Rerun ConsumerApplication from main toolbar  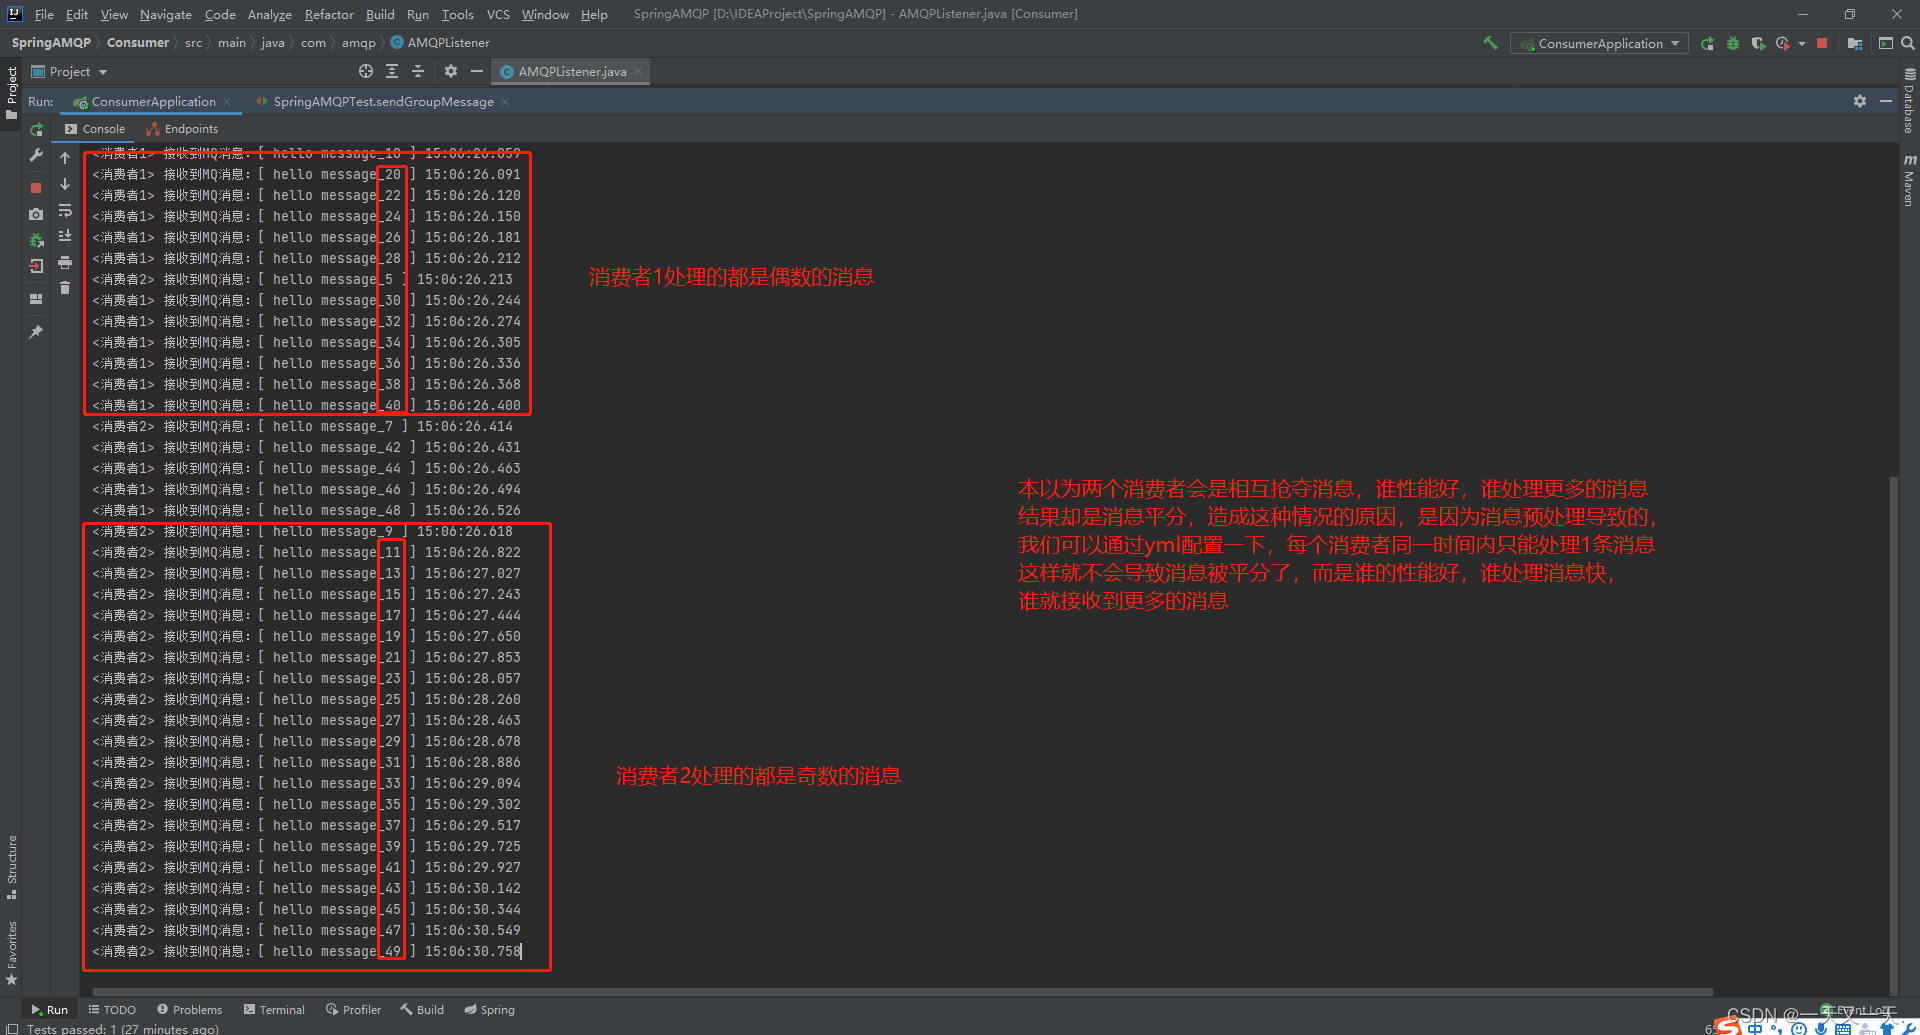tap(1707, 43)
